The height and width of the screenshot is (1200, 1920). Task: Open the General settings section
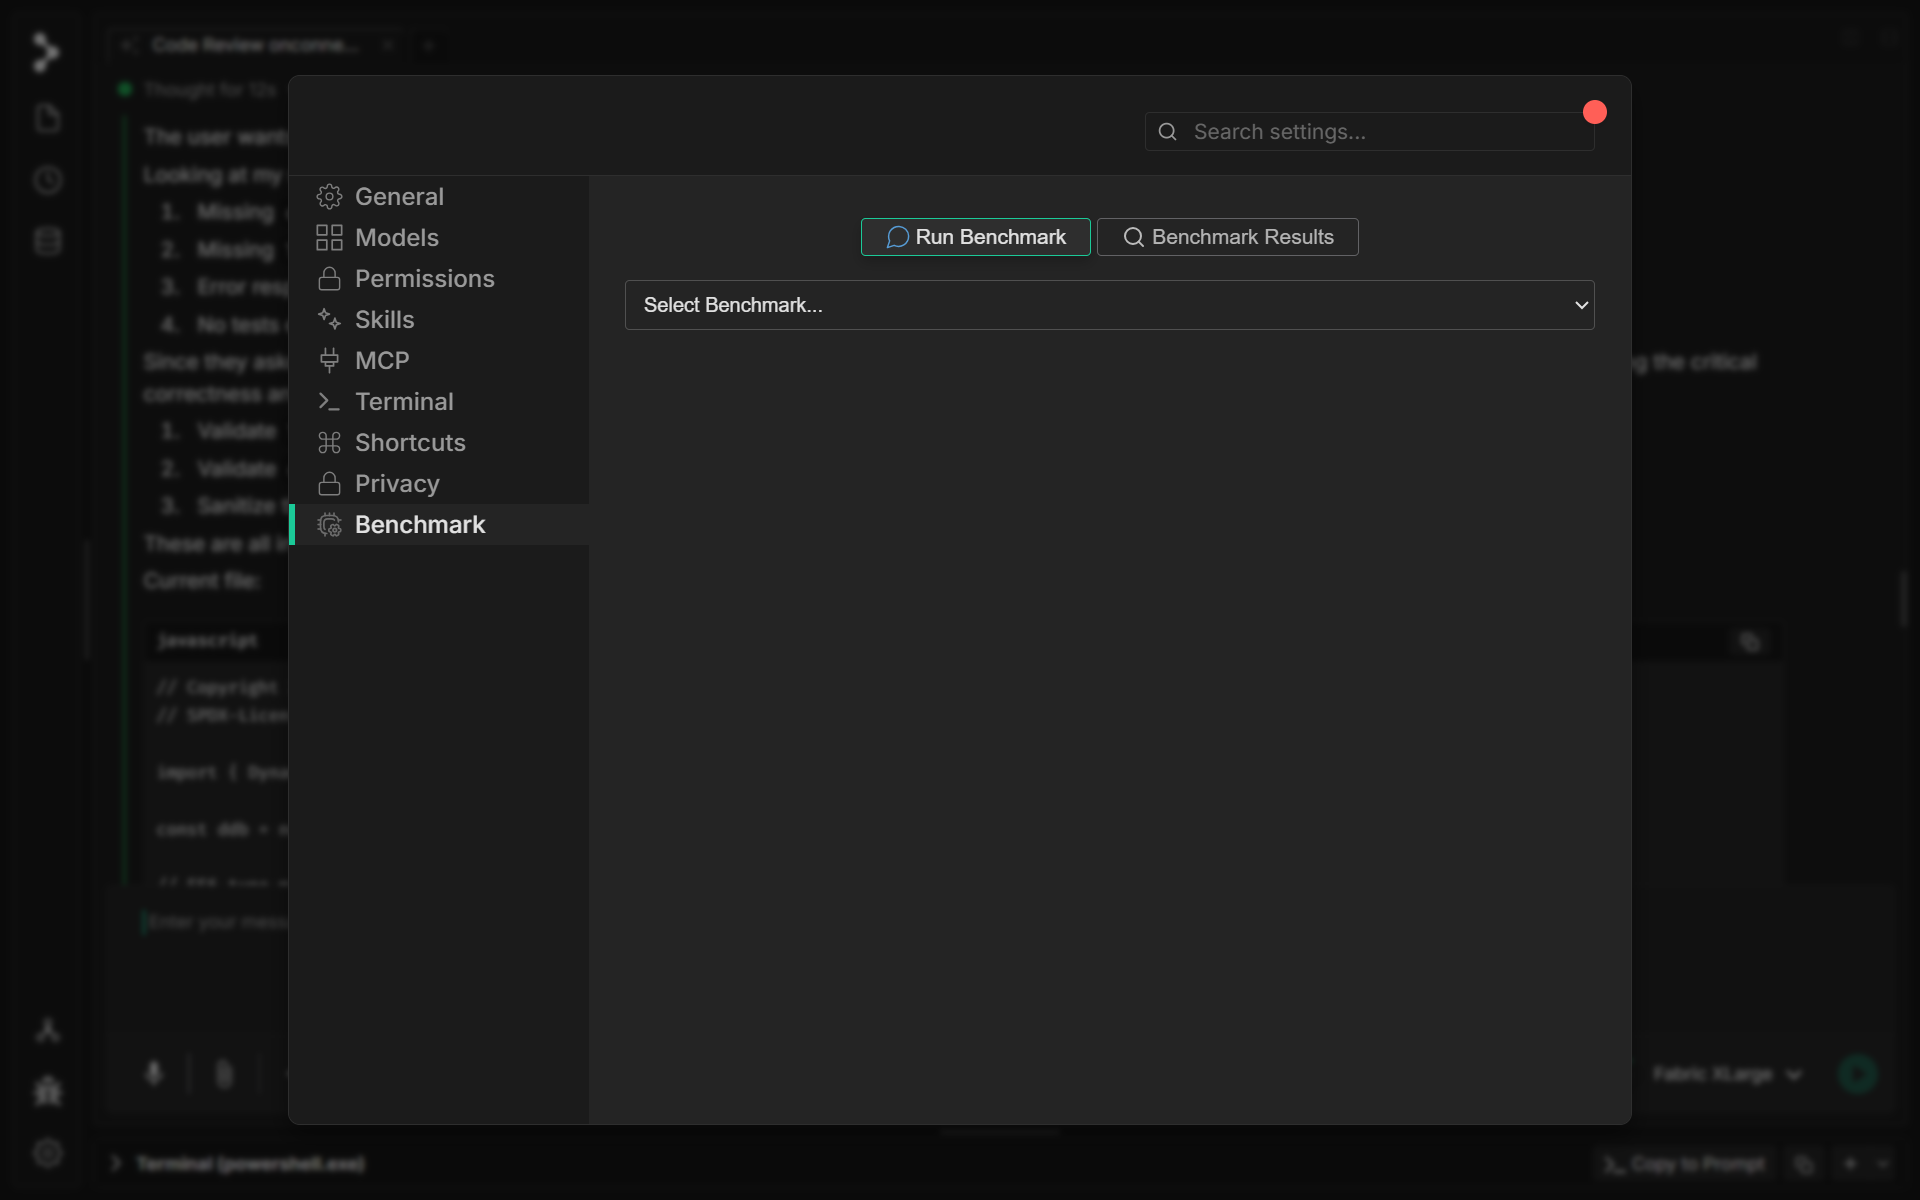[x=439, y=197]
